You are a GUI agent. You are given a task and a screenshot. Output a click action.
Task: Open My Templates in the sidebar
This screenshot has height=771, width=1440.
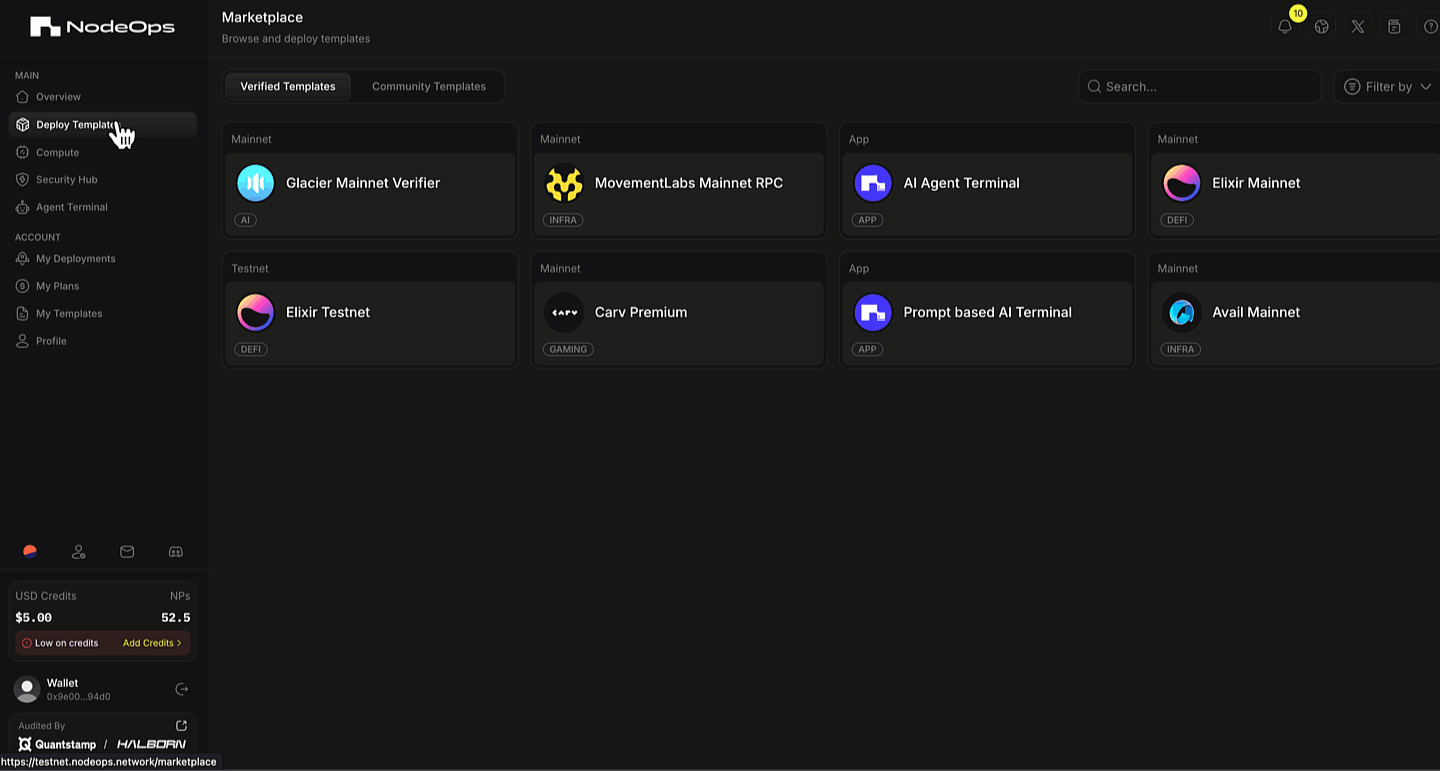103,313
